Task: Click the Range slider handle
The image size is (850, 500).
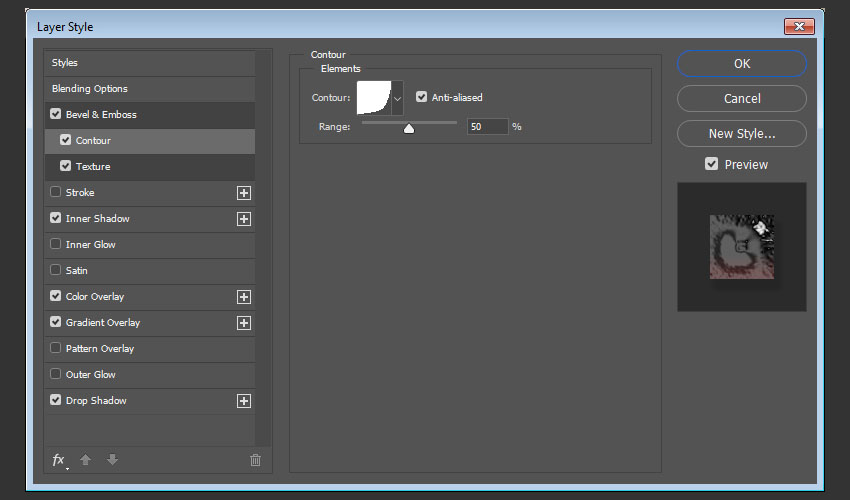Action: (x=409, y=128)
